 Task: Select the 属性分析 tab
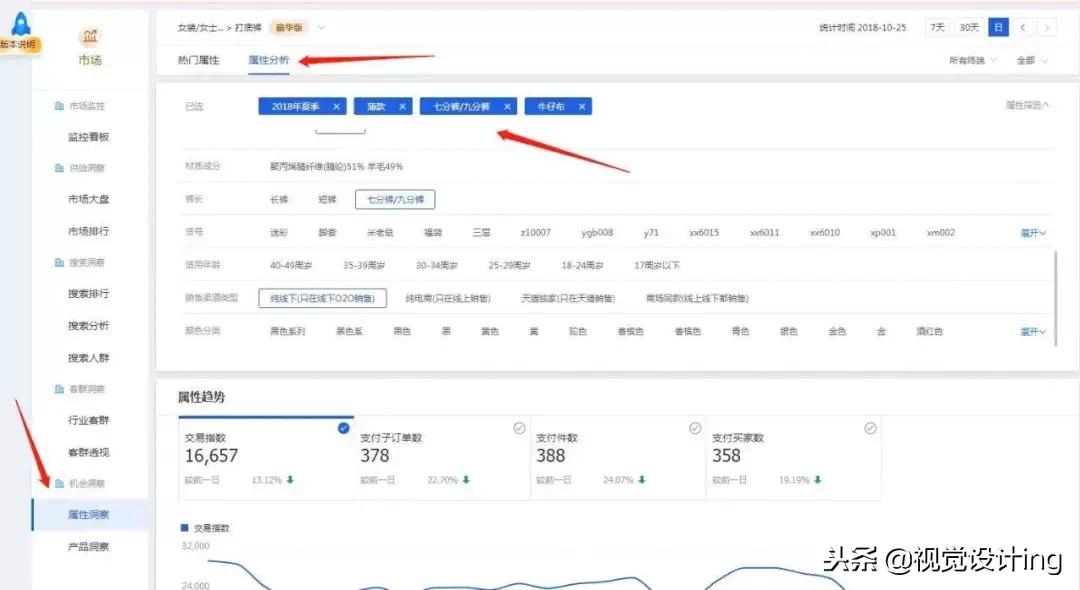(x=268, y=59)
